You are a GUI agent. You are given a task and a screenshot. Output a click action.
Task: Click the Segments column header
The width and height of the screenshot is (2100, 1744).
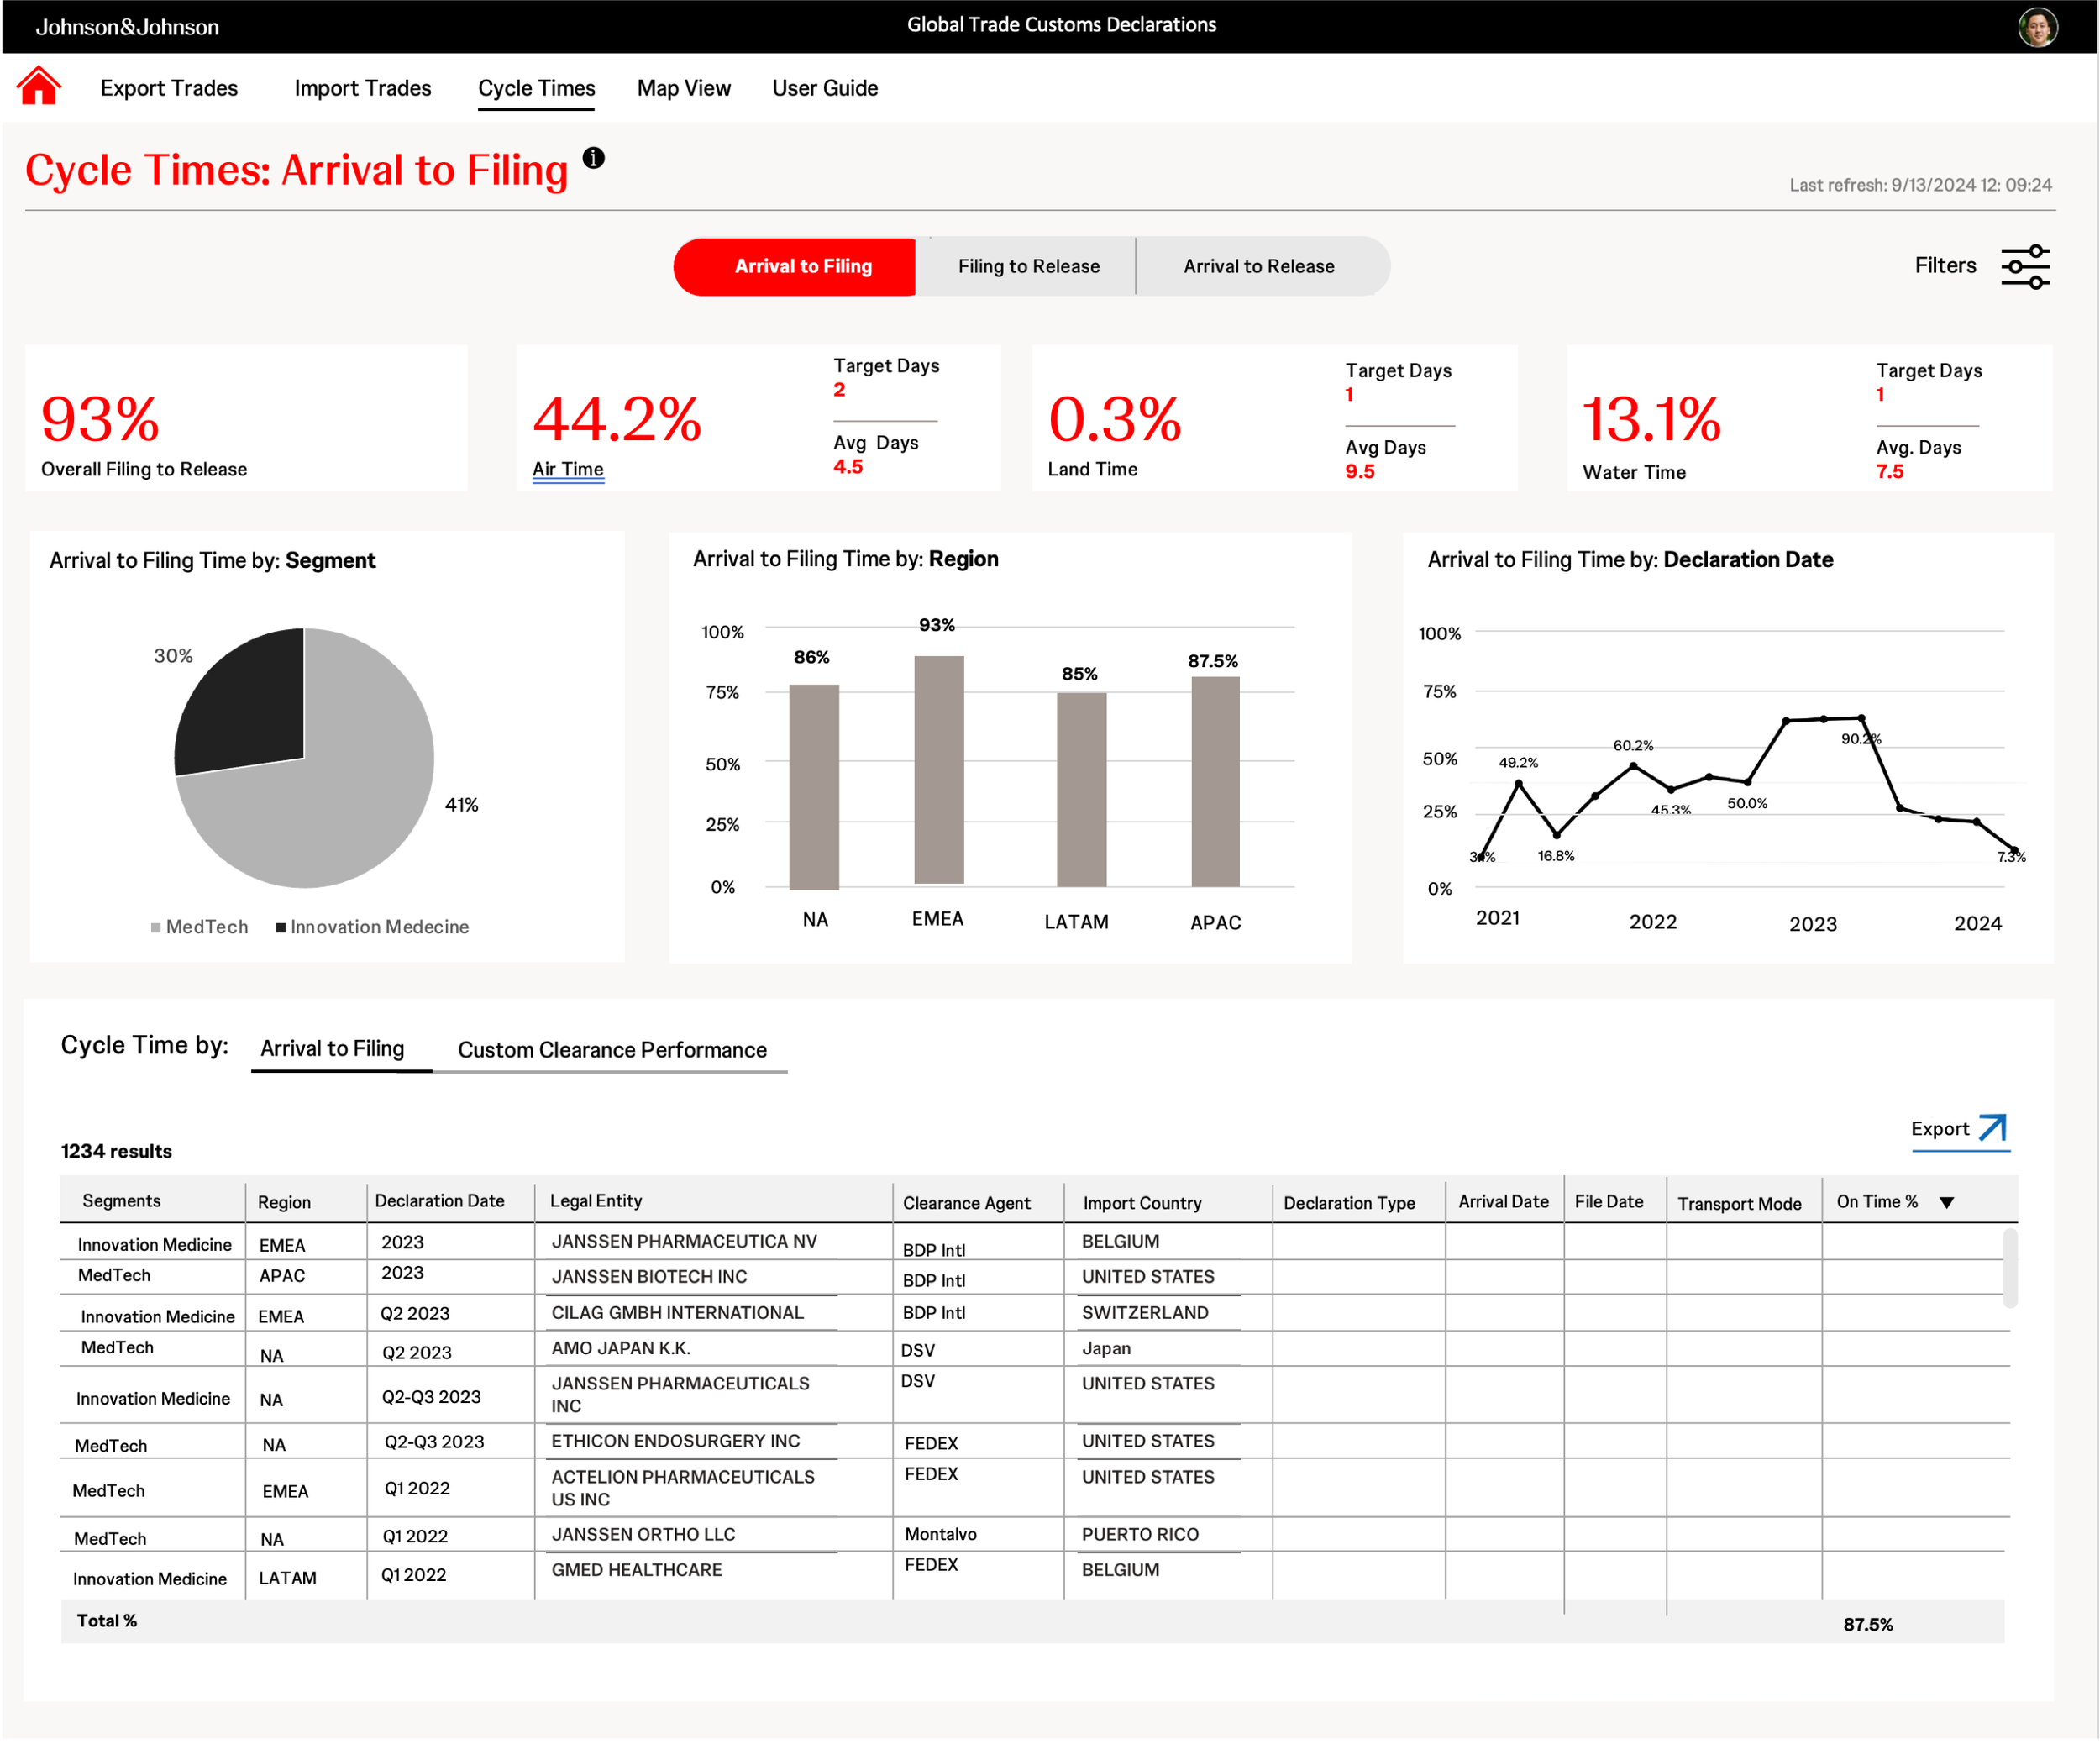click(121, 1201)
